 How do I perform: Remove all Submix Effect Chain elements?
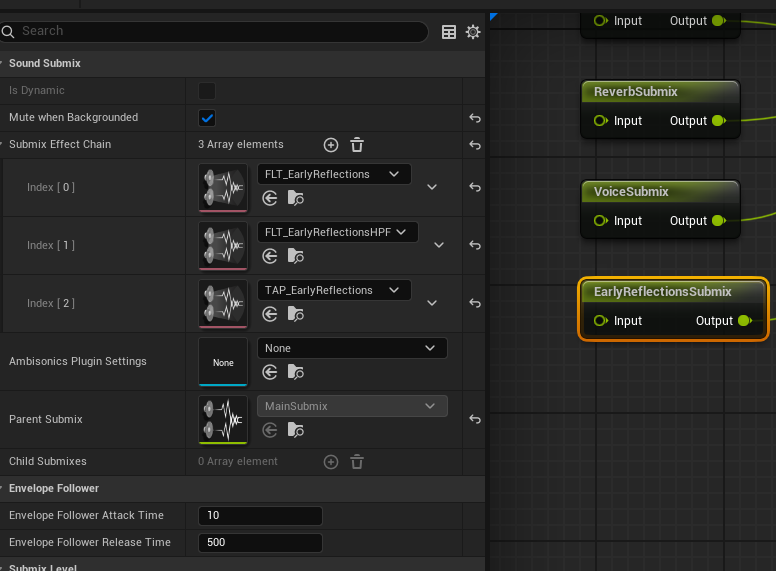coord(357,145)
